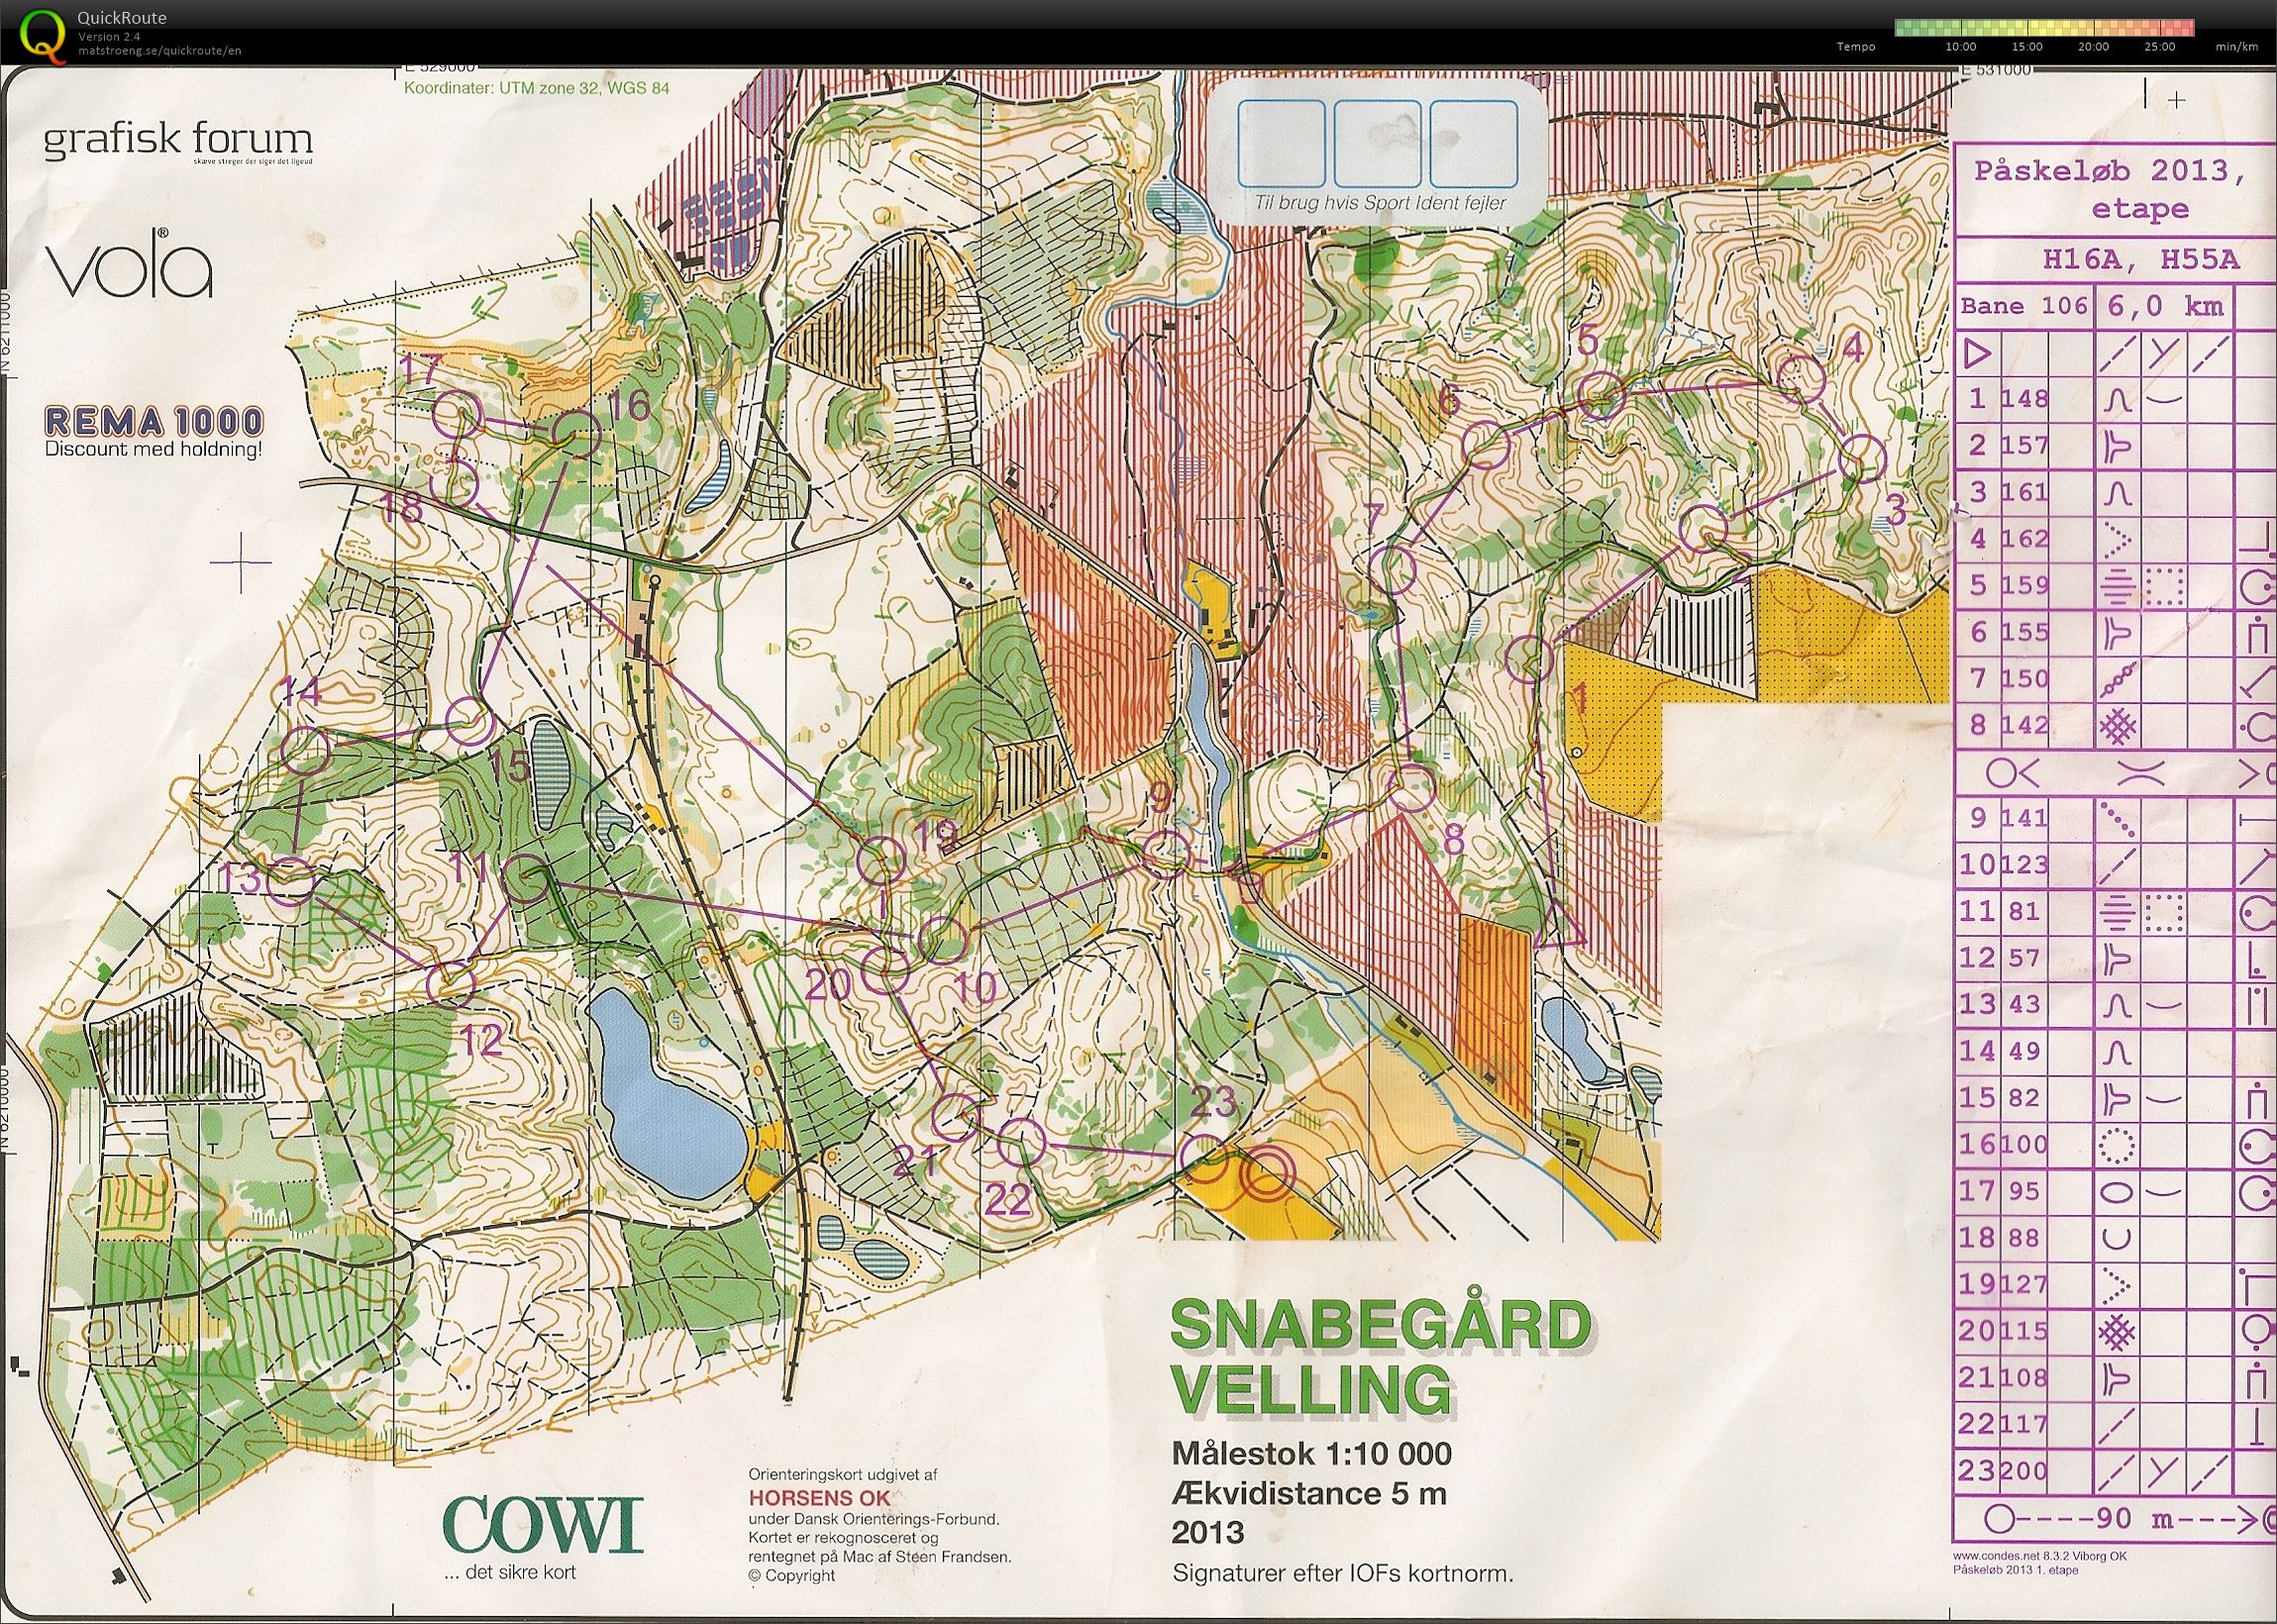The image size is (2277, 1624).
Task: Select control circle 16 on the map
Action: [575, 434]
